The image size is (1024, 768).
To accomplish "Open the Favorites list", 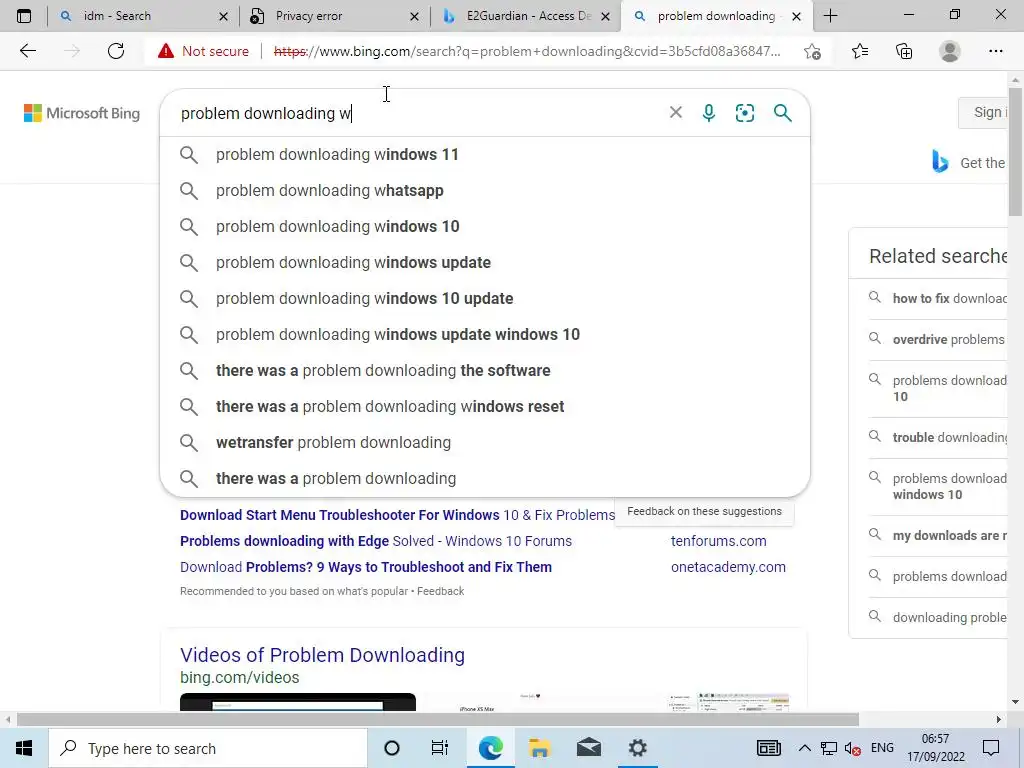I will (x=859, y=51).
